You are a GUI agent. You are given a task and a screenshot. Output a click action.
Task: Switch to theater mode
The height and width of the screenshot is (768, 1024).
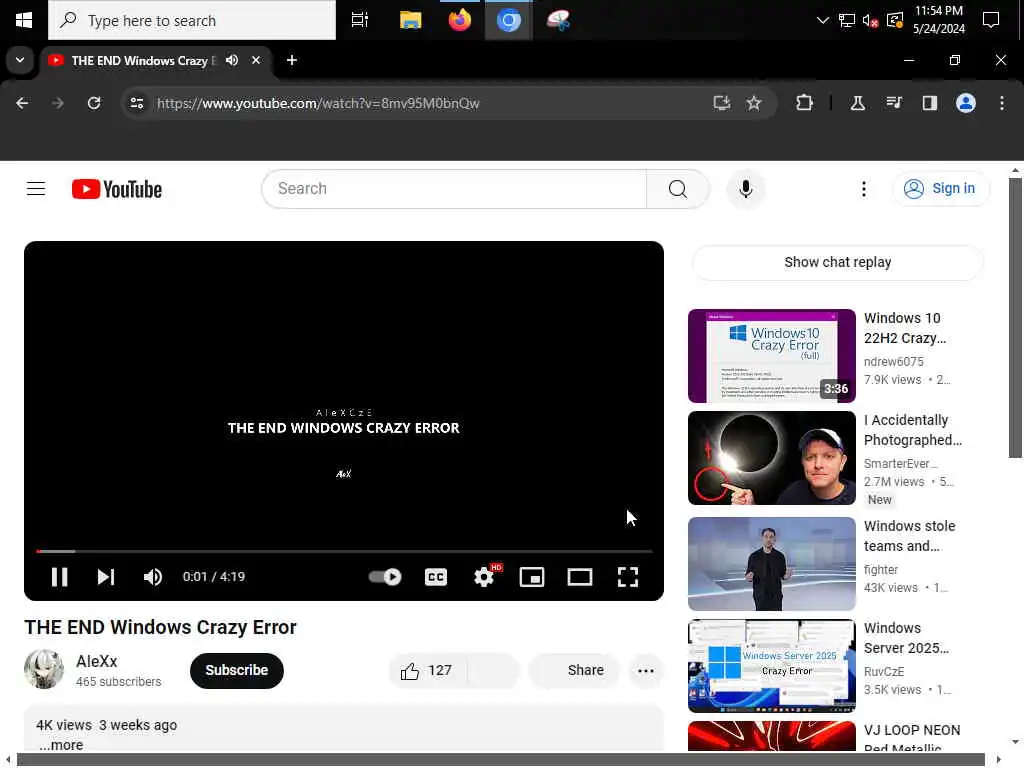(580, 577)
